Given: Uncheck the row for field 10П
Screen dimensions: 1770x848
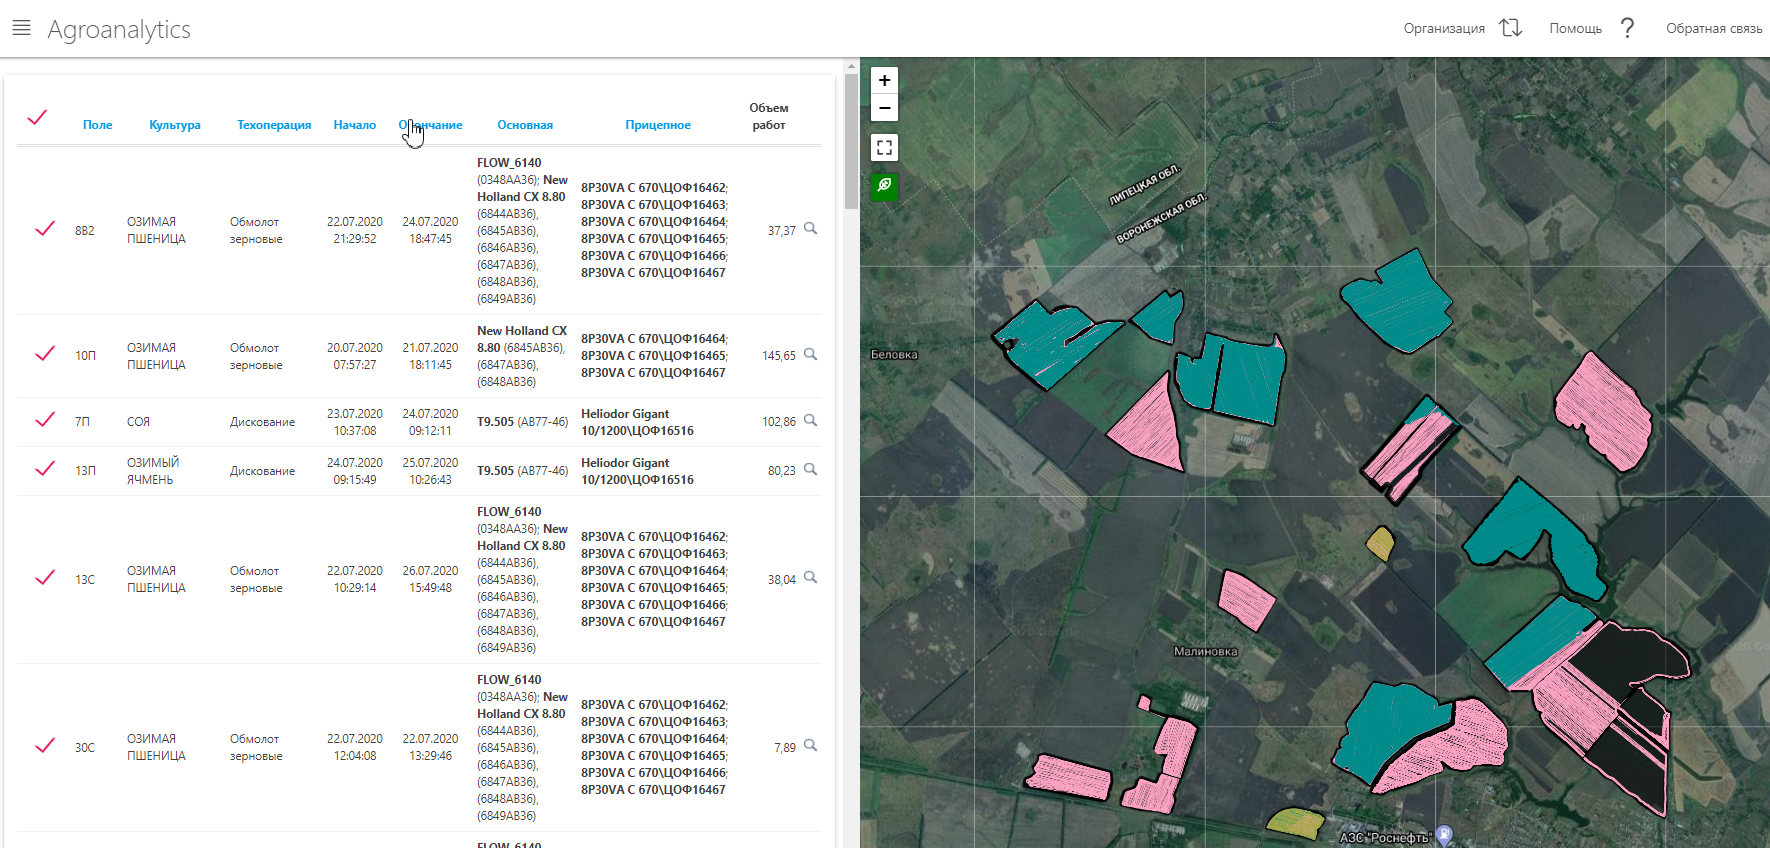Looking at the screenshot, I should point(45,354).
